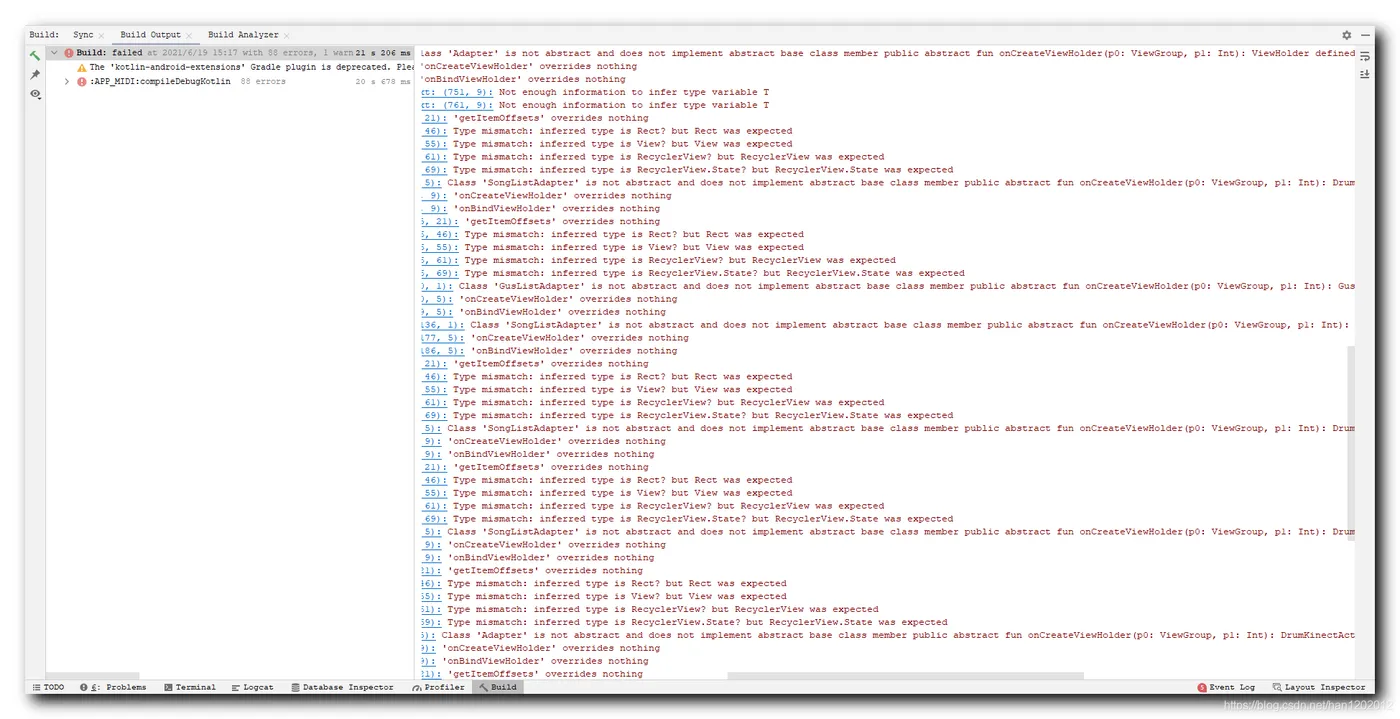Image resolution: width=1400 pixels, height=719 pixels.
Task: Select the Build Output tab
Action: 151,35
